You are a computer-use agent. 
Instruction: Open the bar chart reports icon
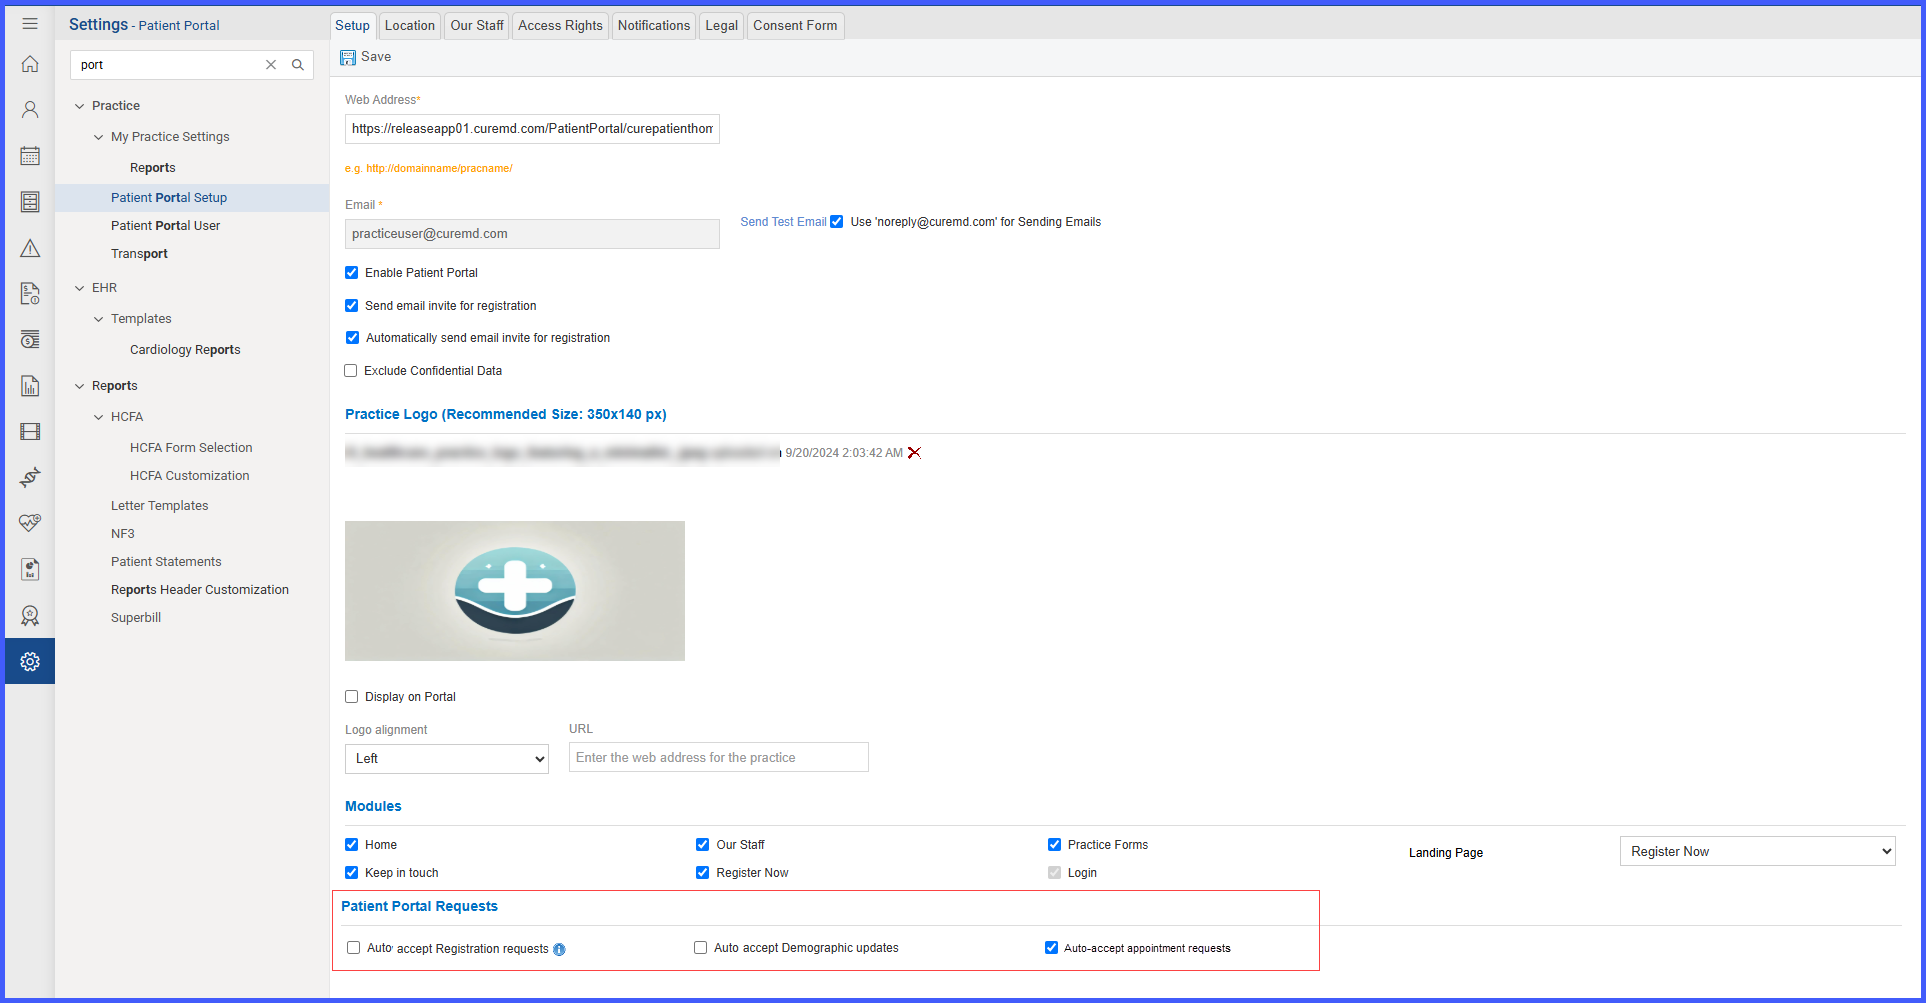tap(30, 386)
